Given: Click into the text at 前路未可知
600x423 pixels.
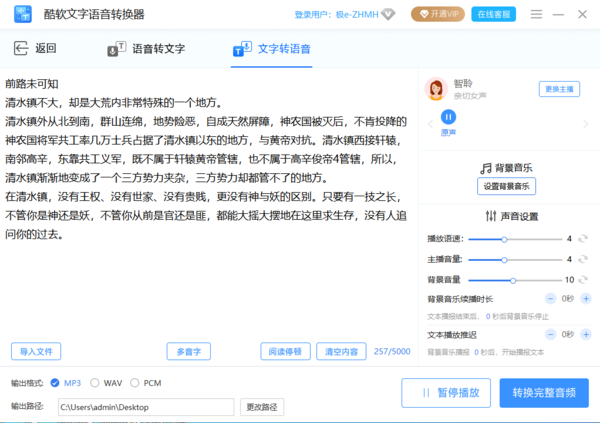Looking at the screenshot, I should (32, 84).
